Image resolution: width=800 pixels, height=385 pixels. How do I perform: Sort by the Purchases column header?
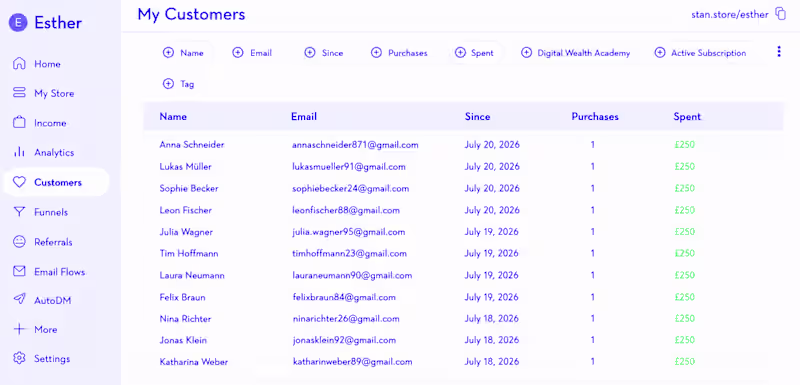(x=594, y=117)
